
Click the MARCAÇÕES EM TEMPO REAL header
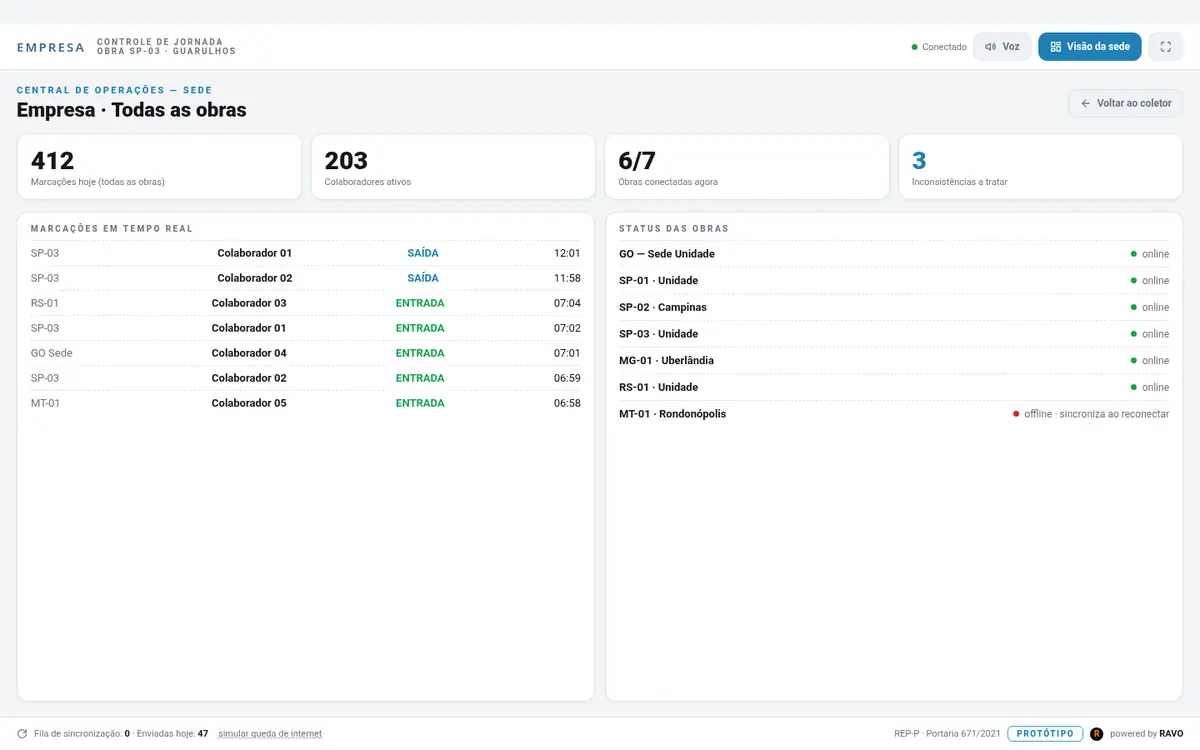[112, 229]
